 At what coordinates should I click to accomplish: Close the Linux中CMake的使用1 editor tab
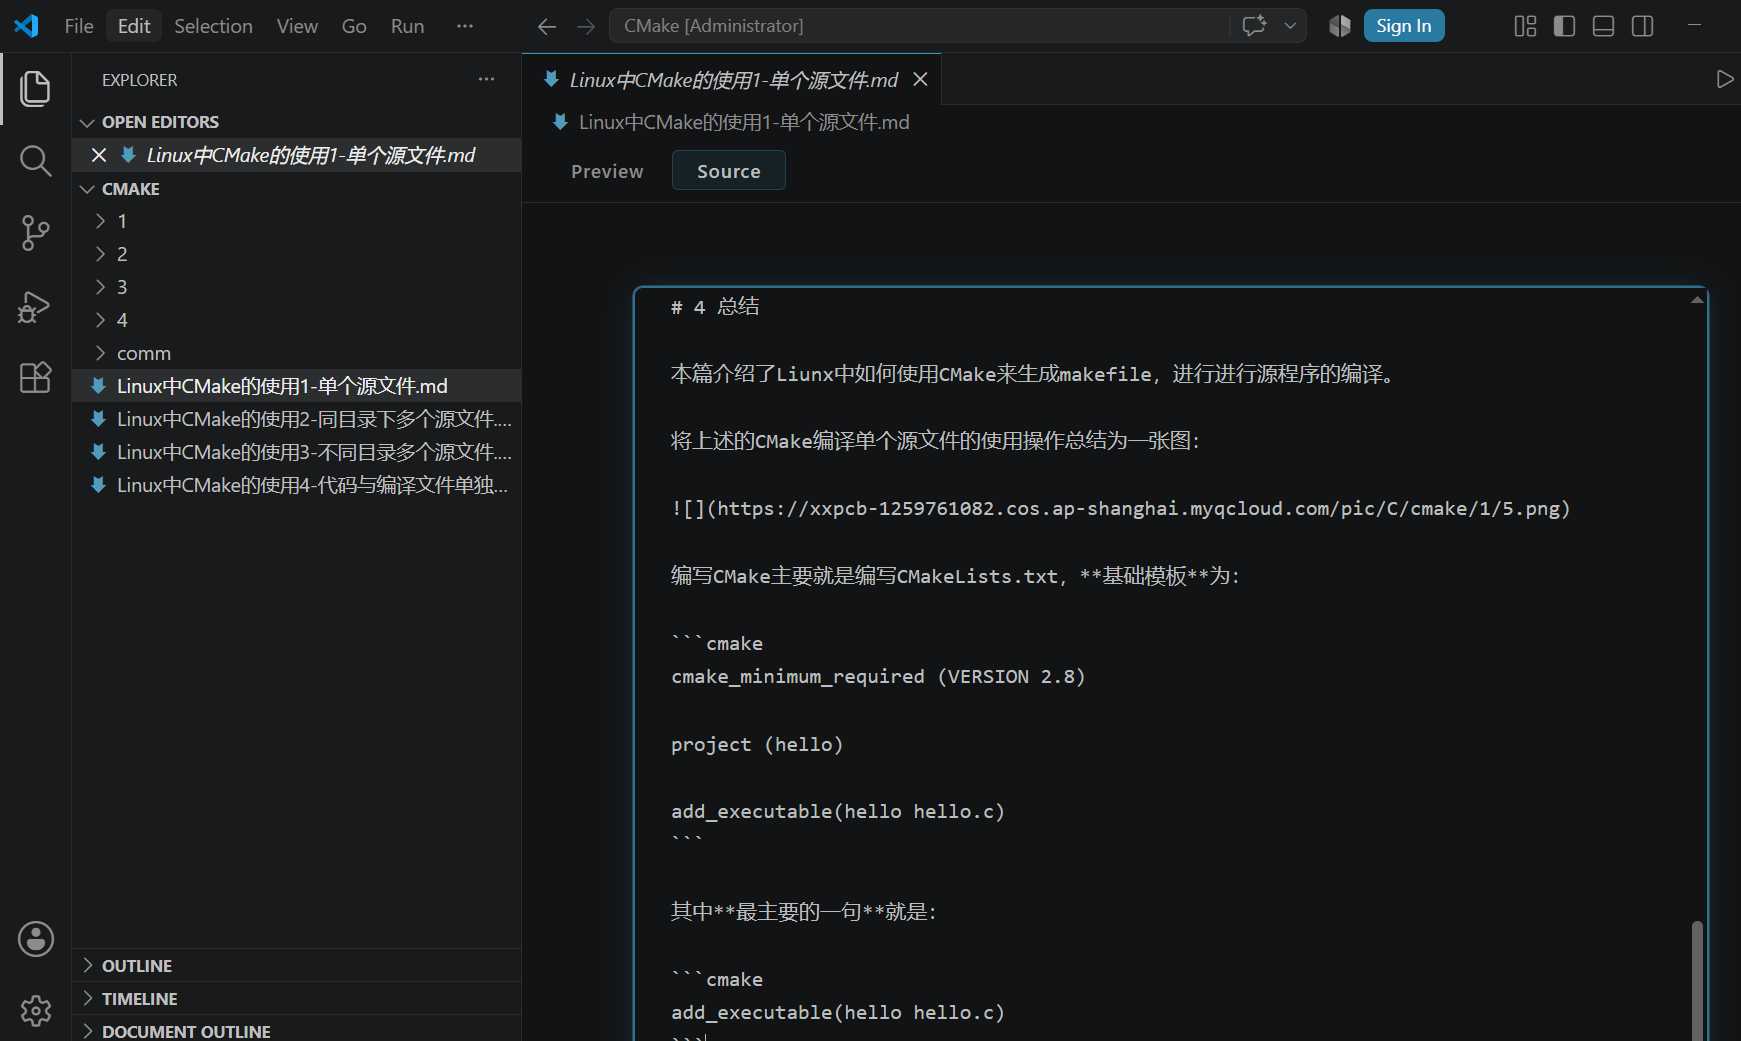(920, 79)
